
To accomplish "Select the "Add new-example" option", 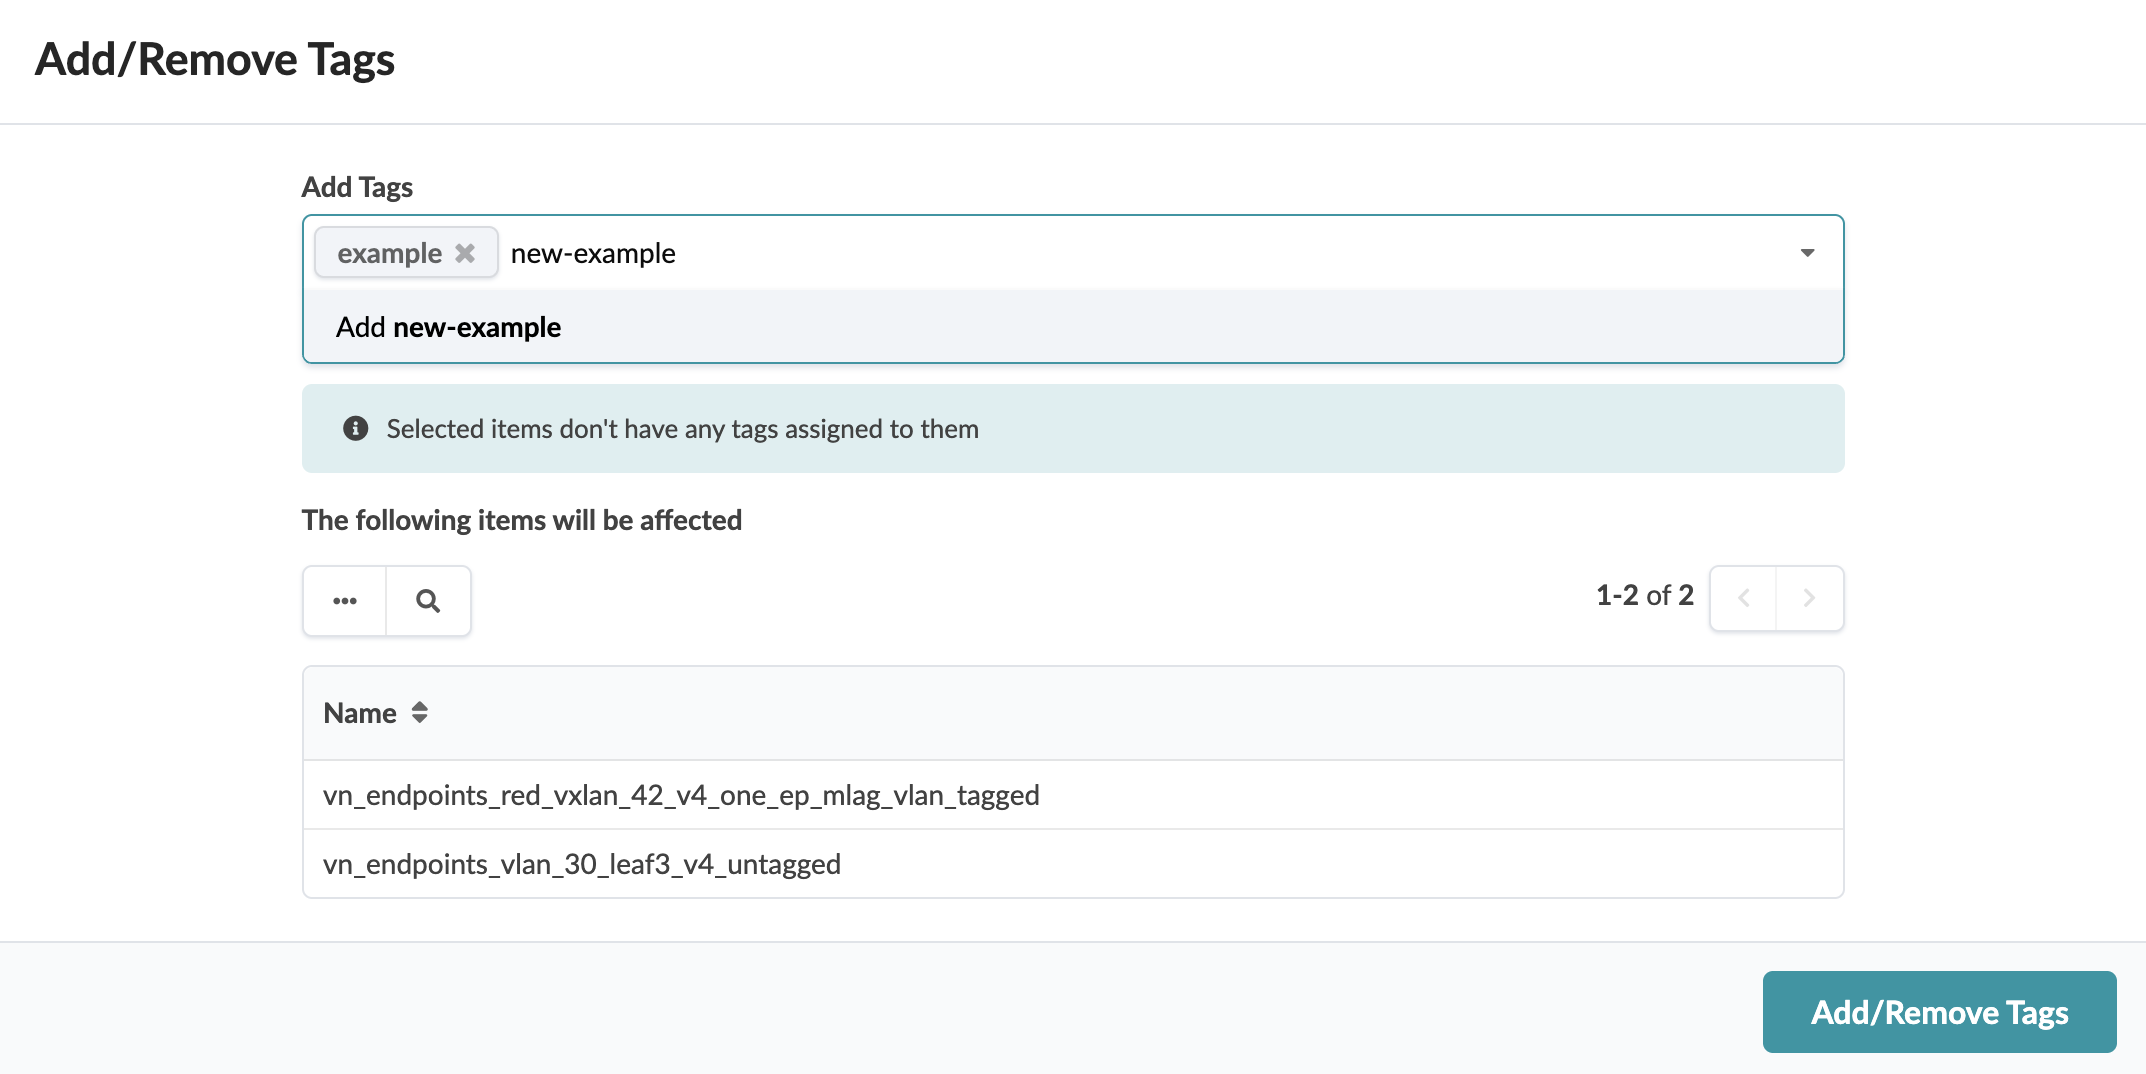I will click(448, 327).
